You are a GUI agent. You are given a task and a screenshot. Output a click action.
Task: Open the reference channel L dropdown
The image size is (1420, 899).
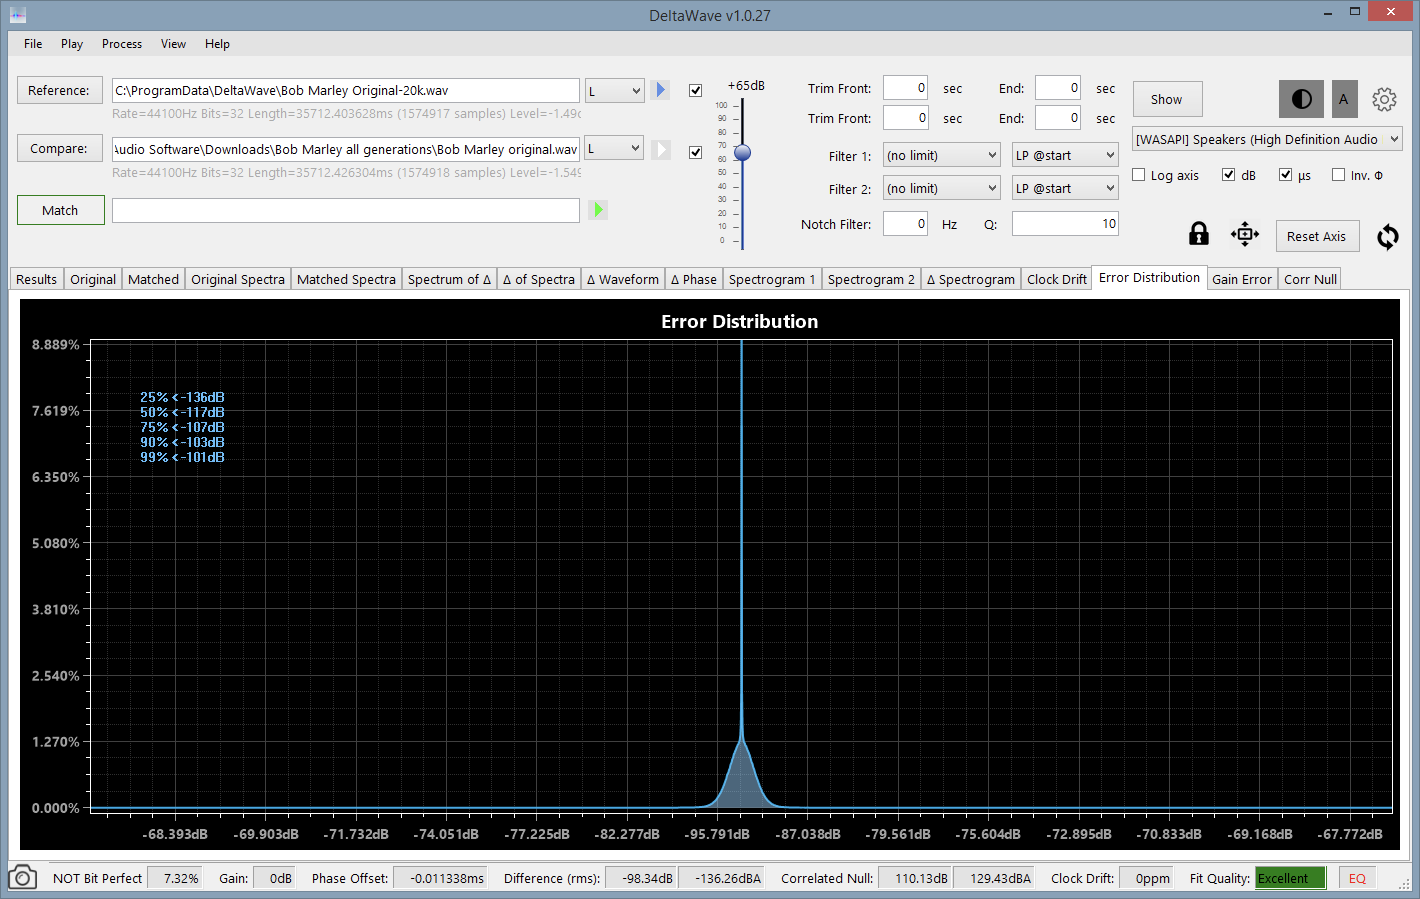click(614, 91)
